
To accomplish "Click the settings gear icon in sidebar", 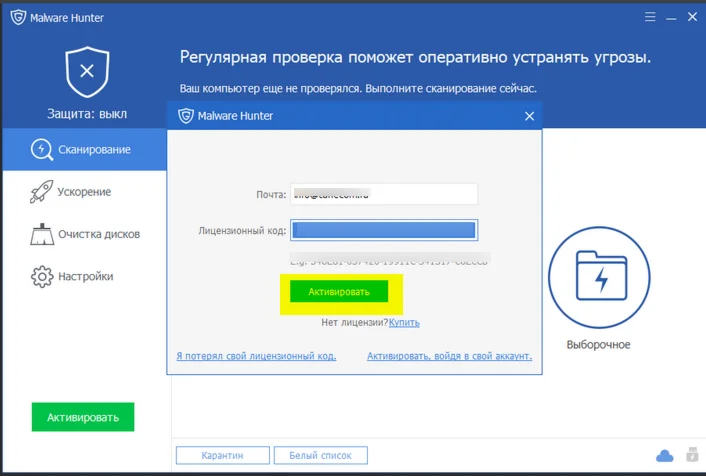I will coord(42,277).
